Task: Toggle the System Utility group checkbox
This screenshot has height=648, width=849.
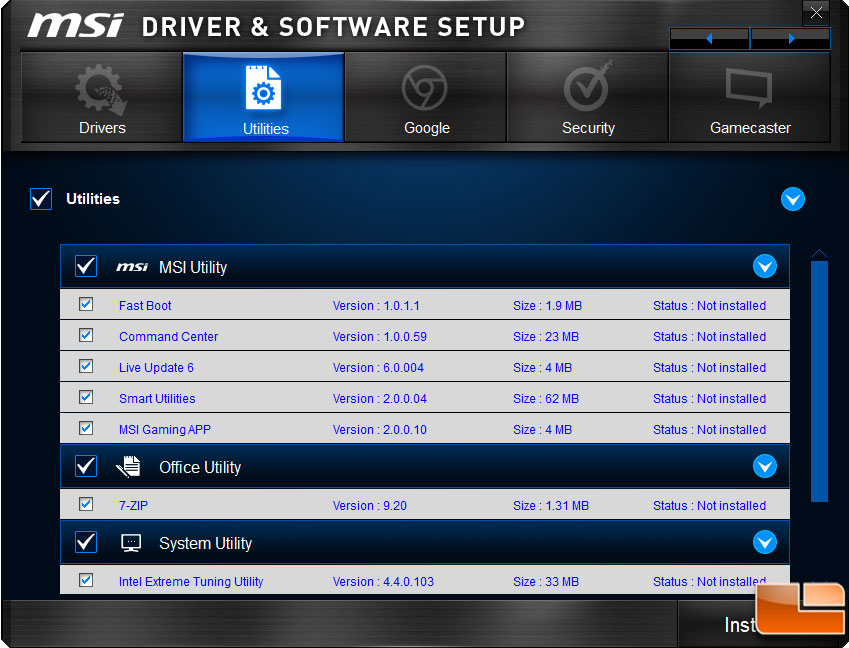Action: [x=86, y=542]
